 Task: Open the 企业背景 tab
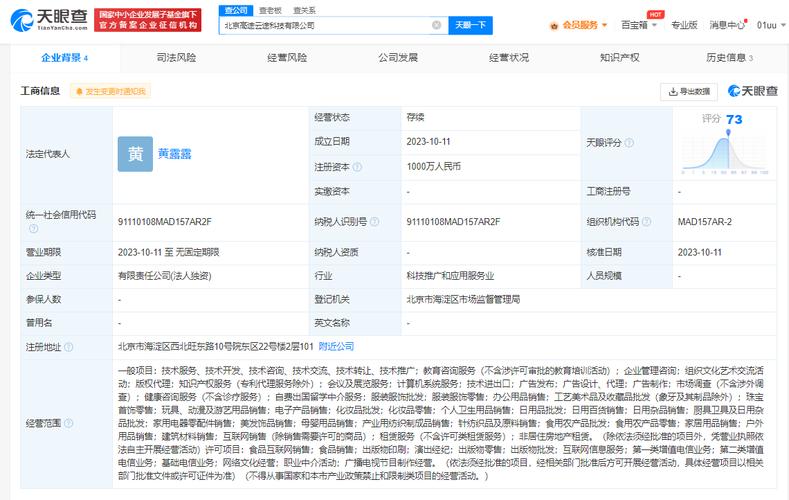click(65, 58)
